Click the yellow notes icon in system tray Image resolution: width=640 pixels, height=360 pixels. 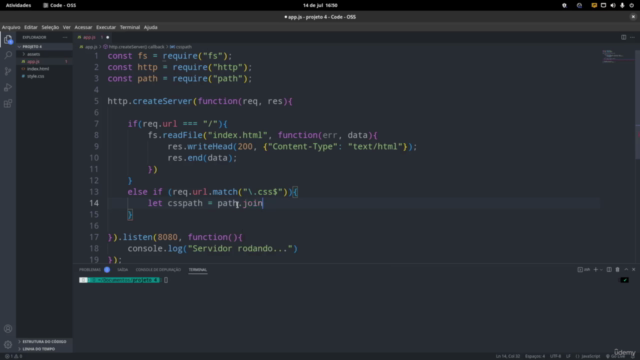tap(594, 5)
